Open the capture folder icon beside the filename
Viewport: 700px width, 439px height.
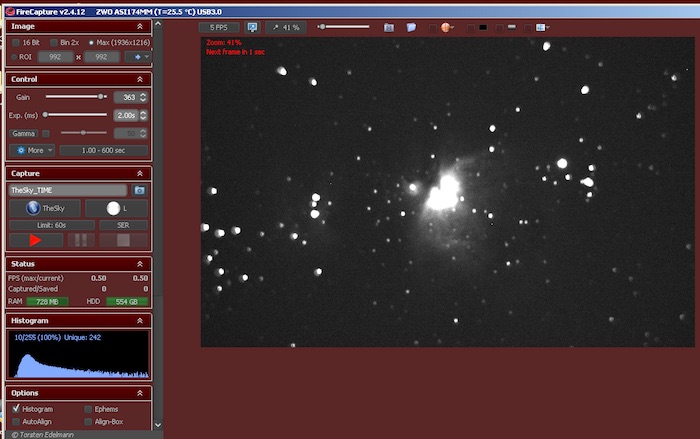tap(140, 190)
